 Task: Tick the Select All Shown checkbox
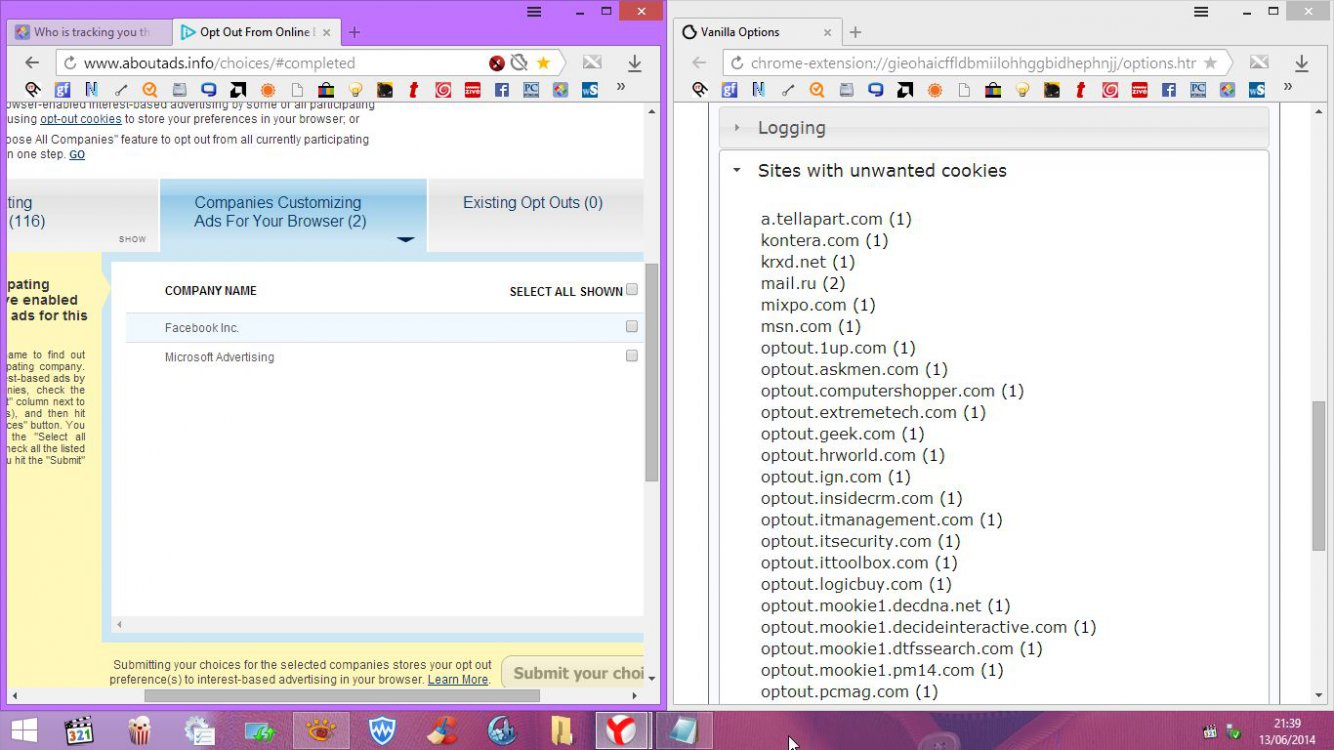click(x=632, y=290)
